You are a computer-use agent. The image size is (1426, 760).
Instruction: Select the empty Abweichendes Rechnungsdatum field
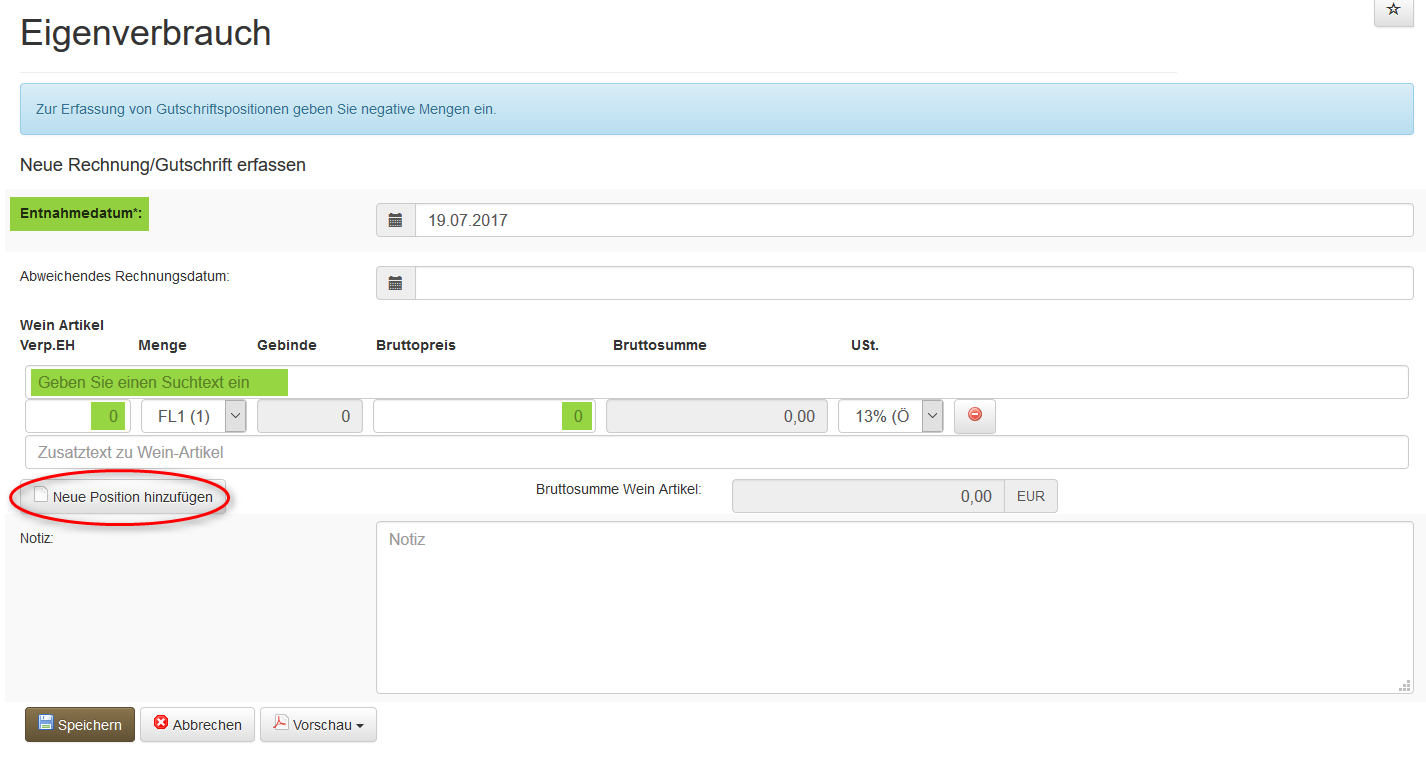click(913, 283)
